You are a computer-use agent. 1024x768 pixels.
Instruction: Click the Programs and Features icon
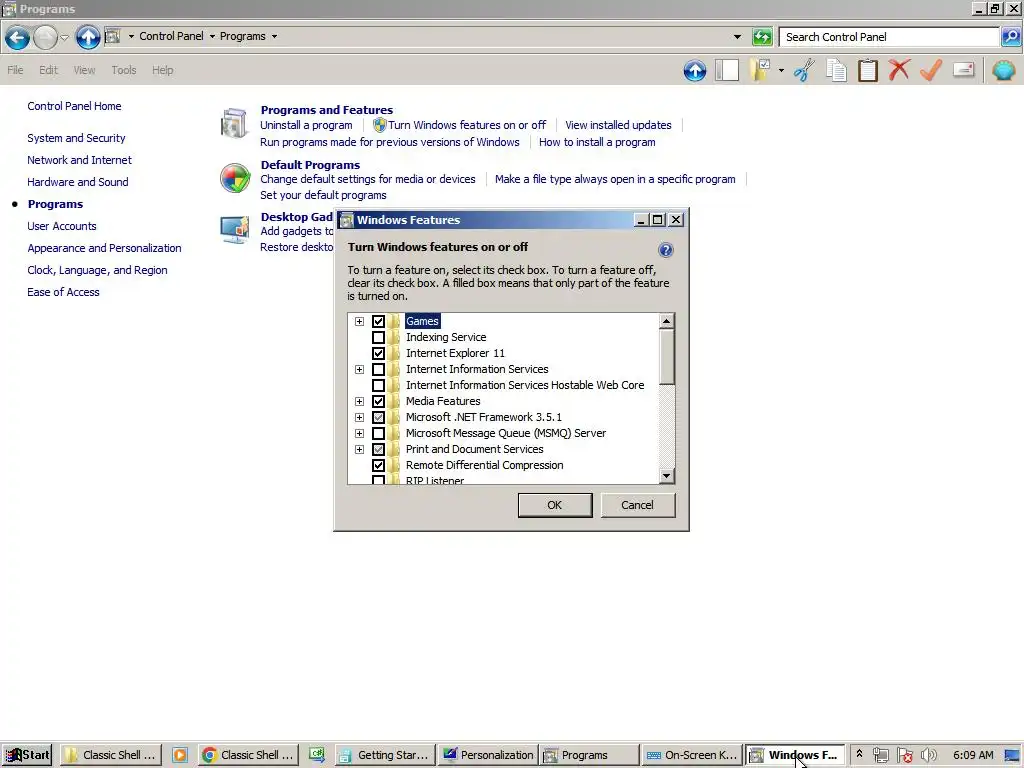click(234, 123)
